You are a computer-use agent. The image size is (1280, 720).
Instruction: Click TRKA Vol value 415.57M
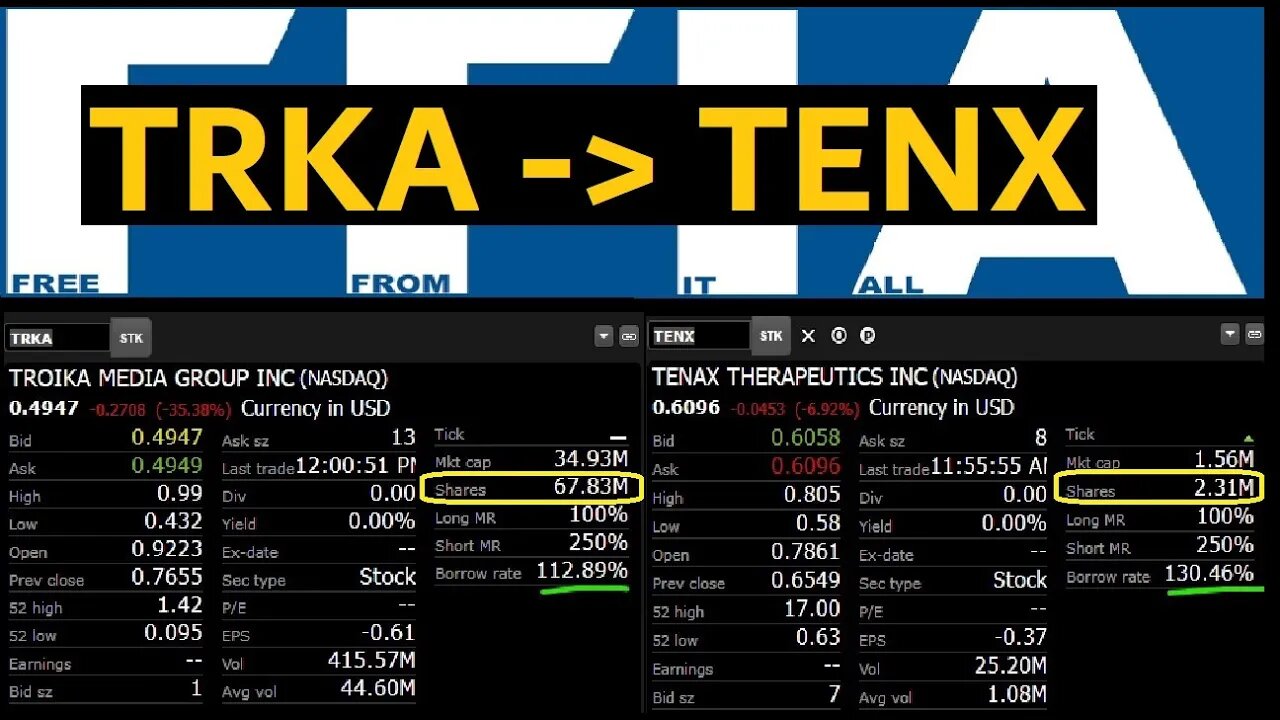click(372, 660)
